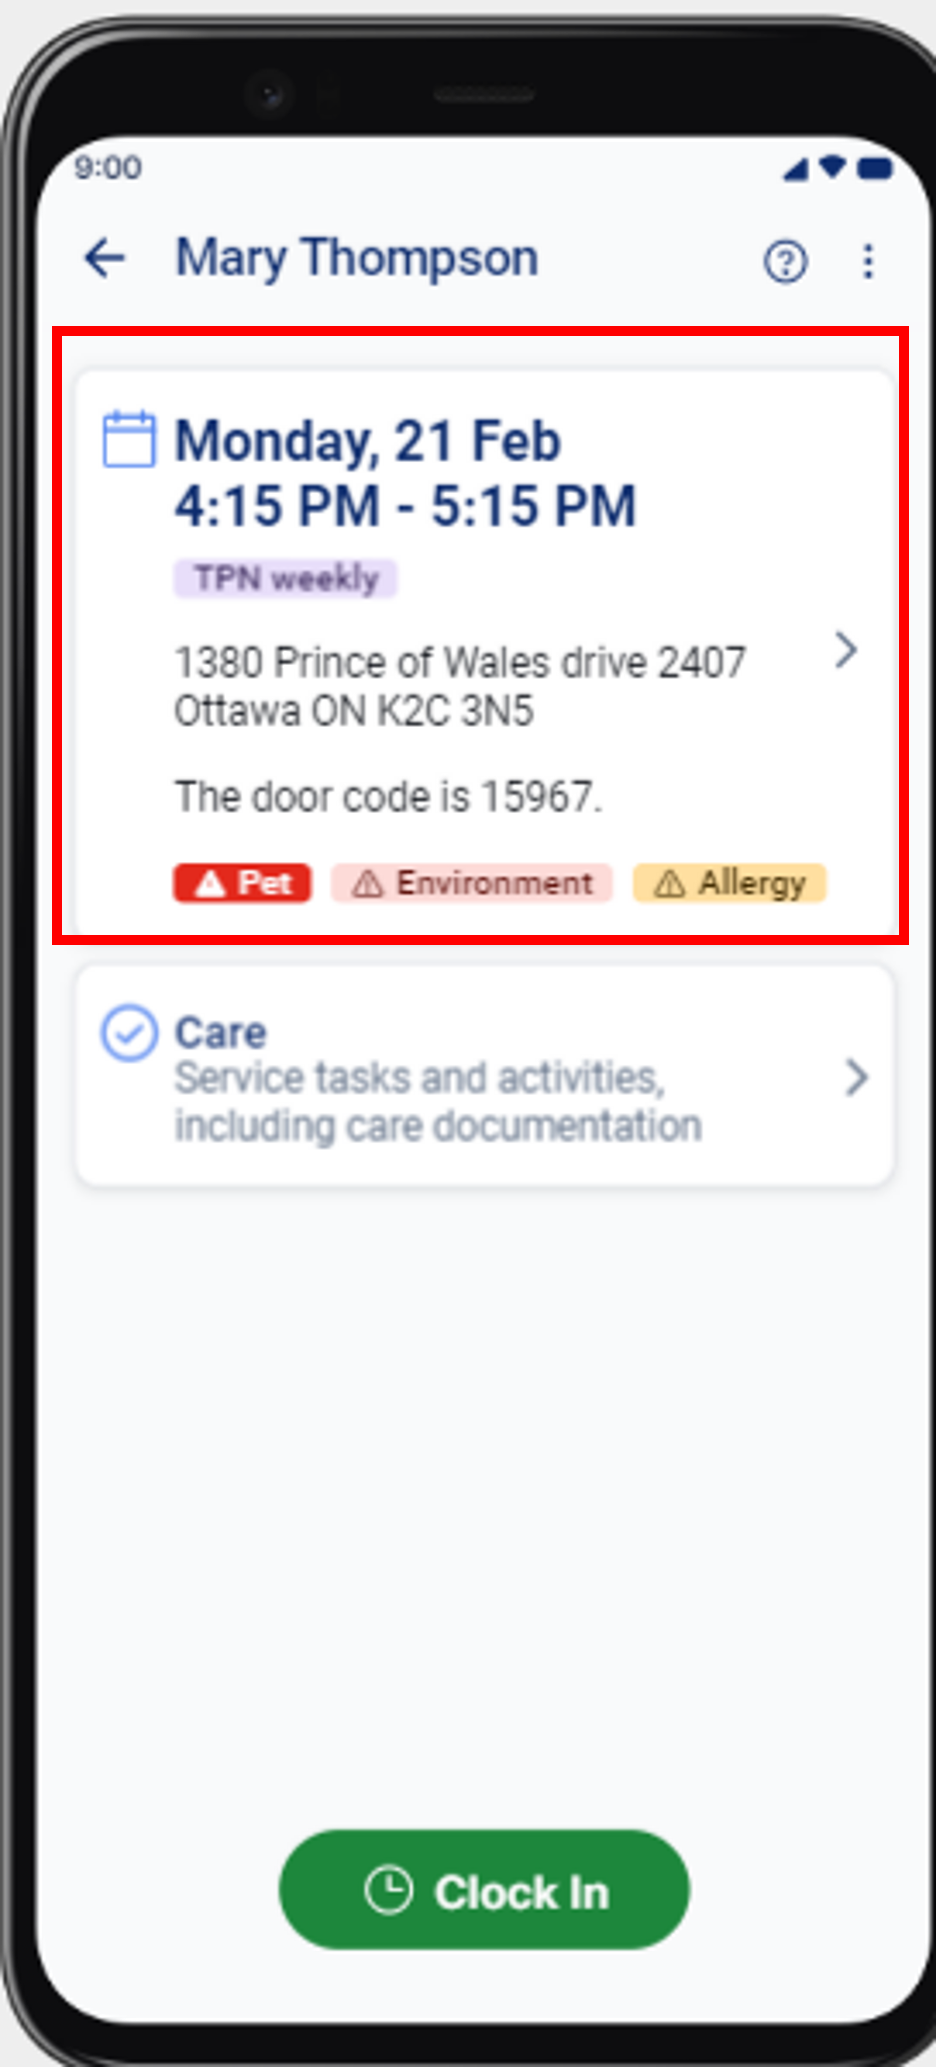
Task: Tap the battery indicator in the status bar
Action: (874, 168)
